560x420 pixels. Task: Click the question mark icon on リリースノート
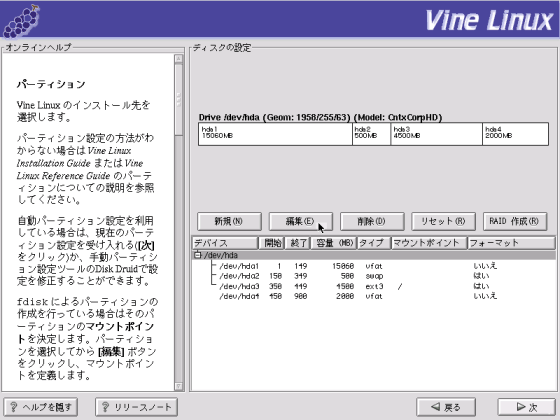click(105, 407)
